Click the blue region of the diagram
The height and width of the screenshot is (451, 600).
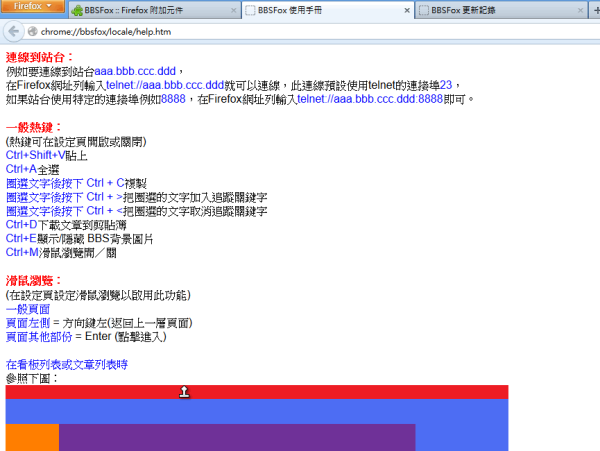tap(257, 411)
